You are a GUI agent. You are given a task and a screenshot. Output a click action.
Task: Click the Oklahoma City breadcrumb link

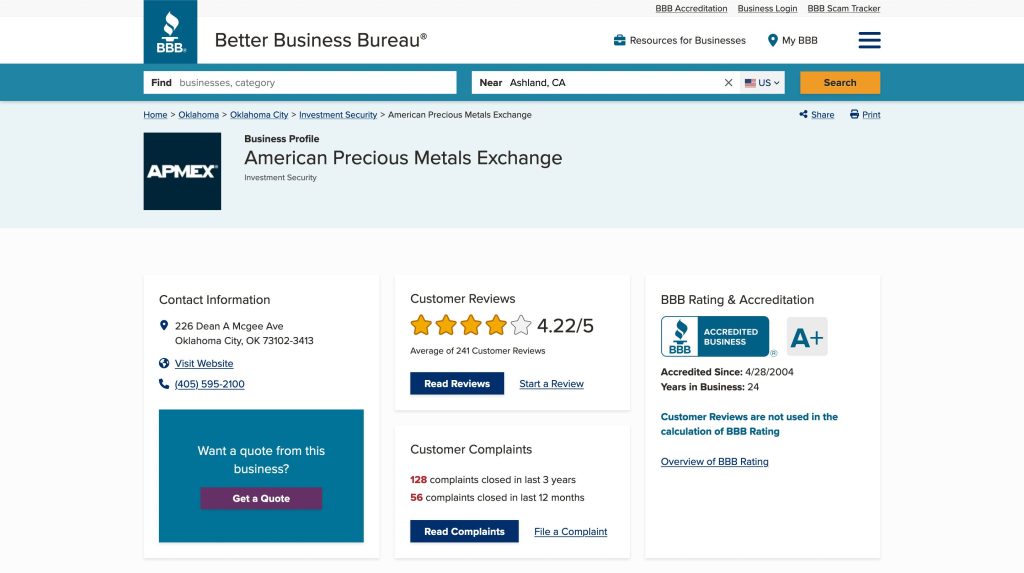(x=259, y=115)
